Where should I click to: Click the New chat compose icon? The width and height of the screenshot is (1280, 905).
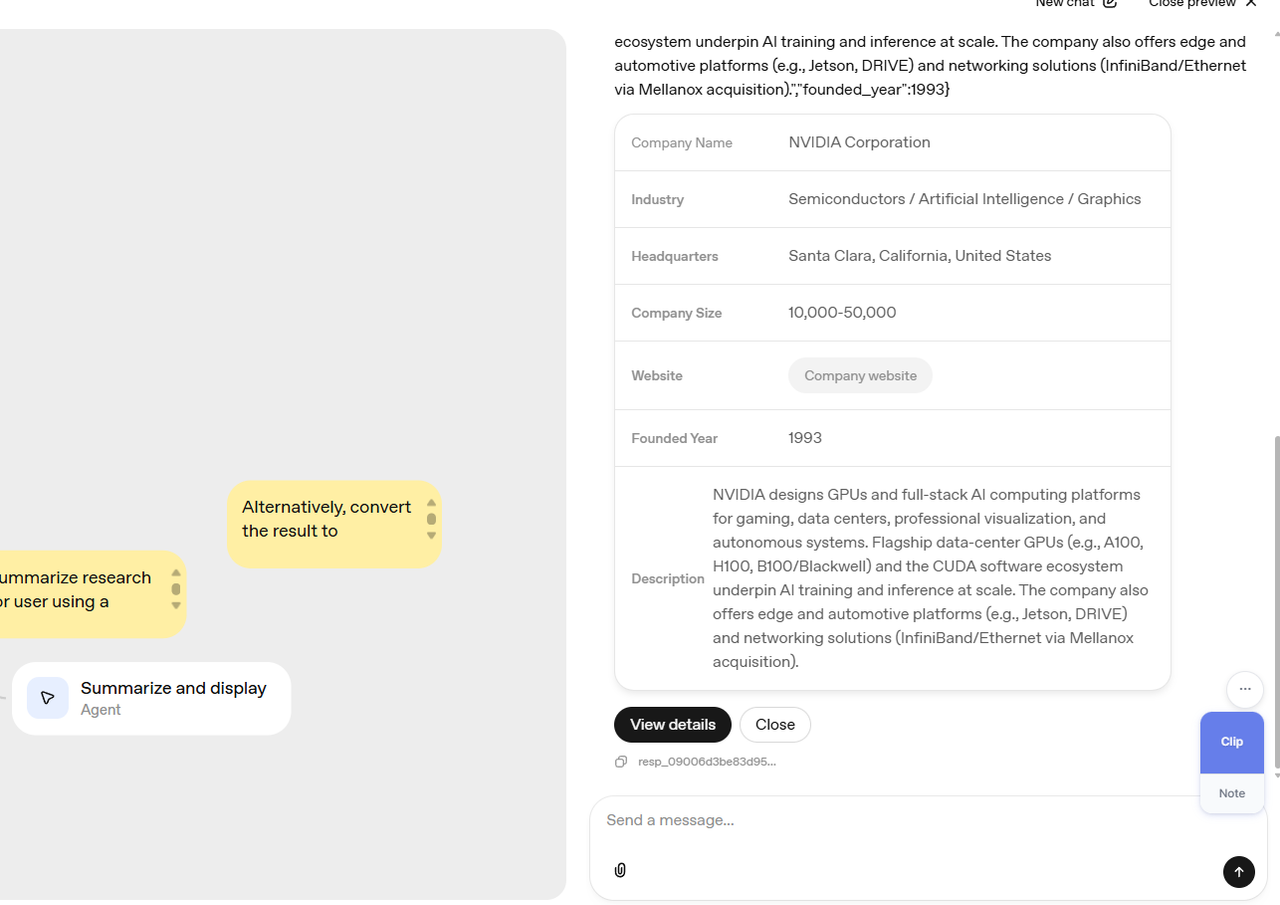point(1109,4)
